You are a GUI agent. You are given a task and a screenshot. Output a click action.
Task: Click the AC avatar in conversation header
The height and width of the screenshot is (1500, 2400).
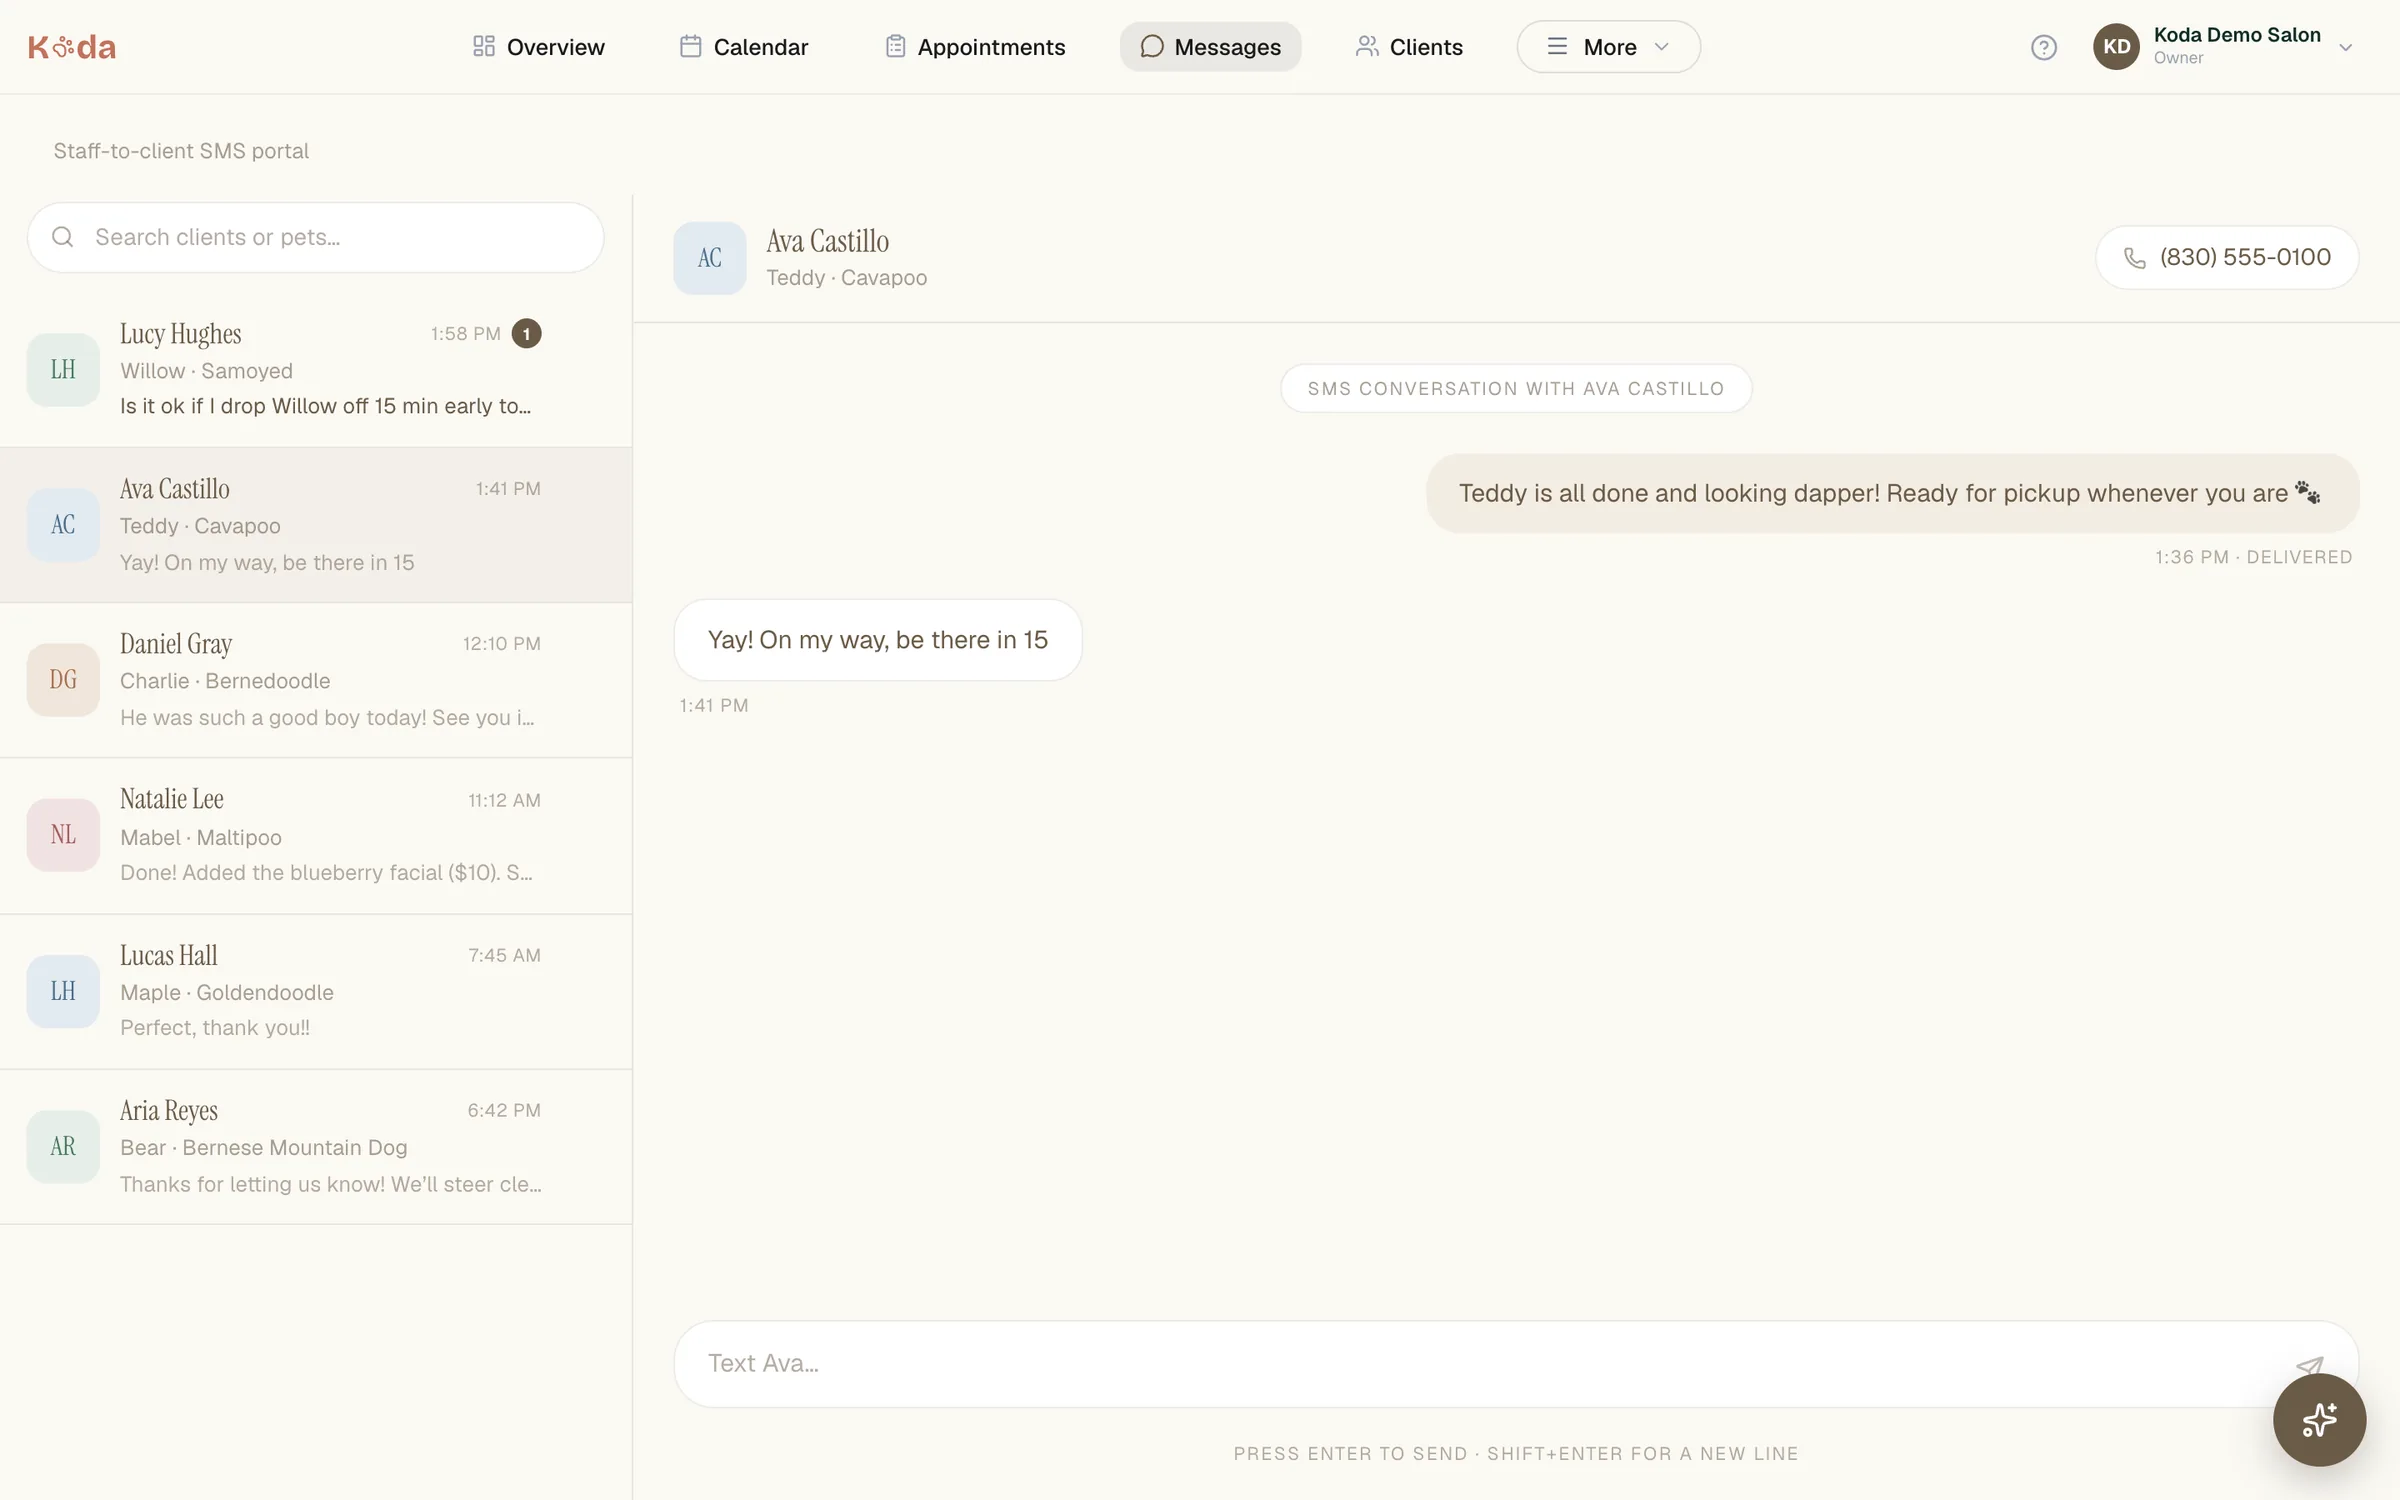[710, 258]
